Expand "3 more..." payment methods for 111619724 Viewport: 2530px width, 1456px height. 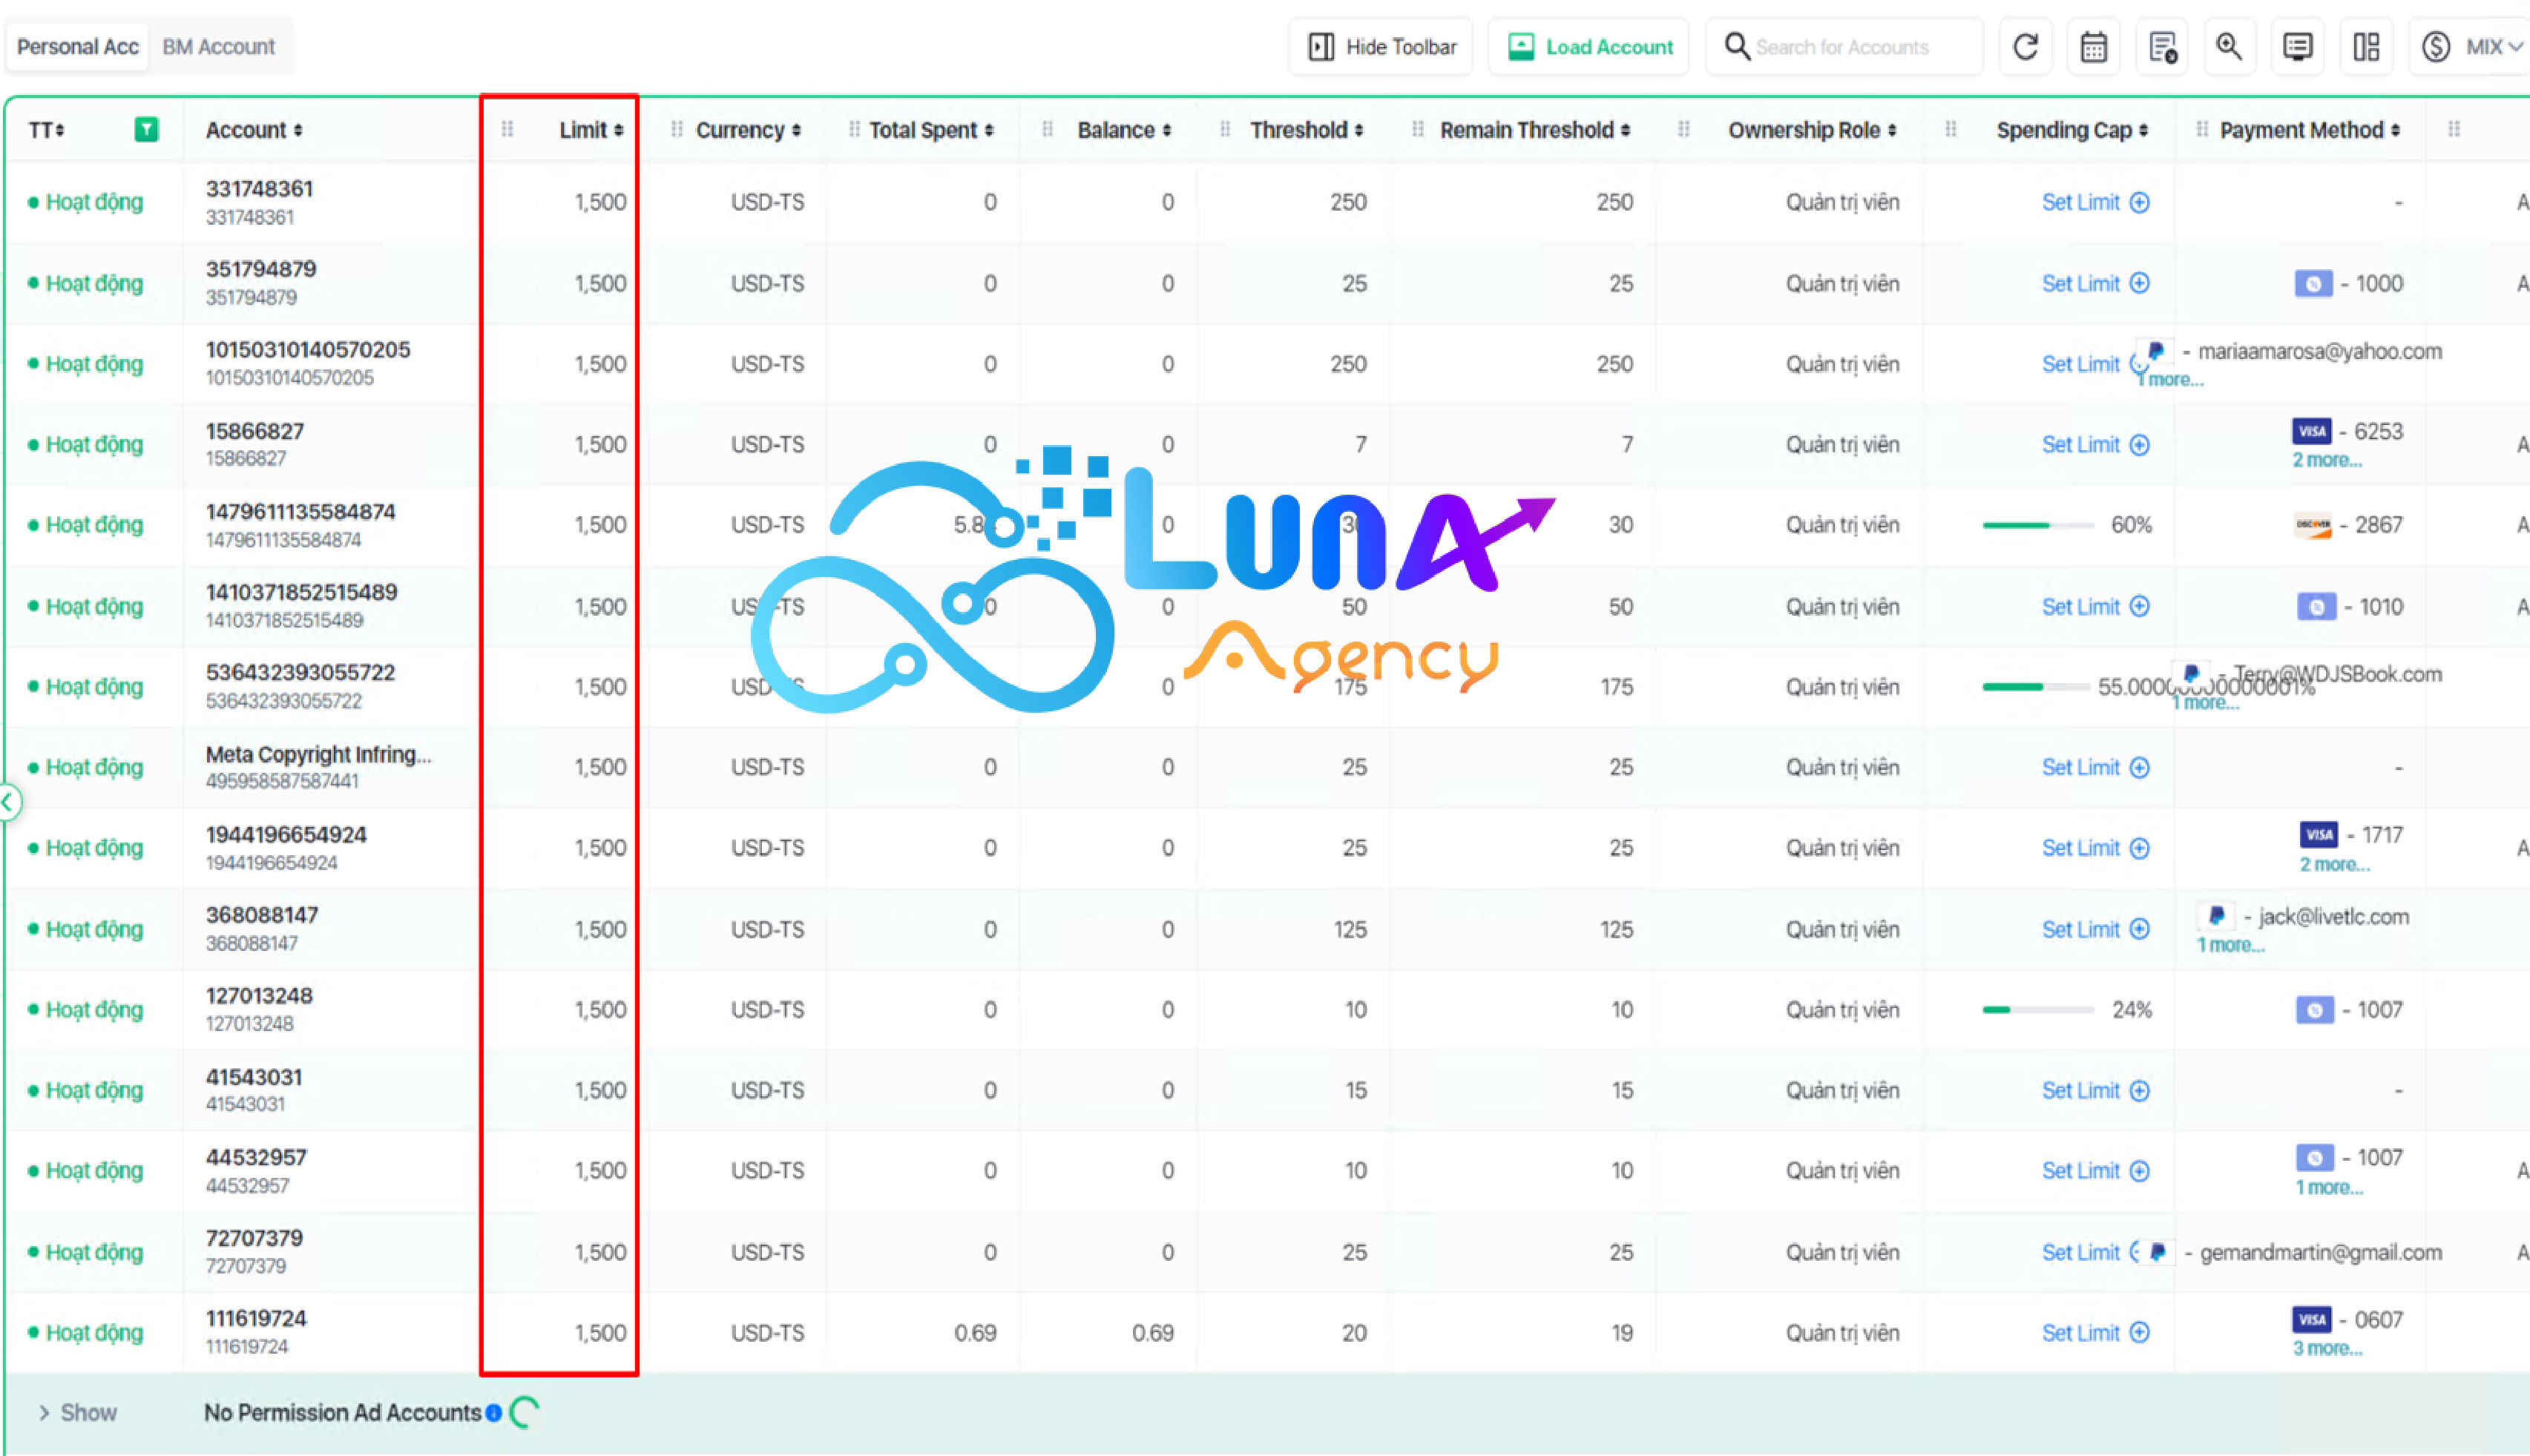(x=2327, y=1348)
